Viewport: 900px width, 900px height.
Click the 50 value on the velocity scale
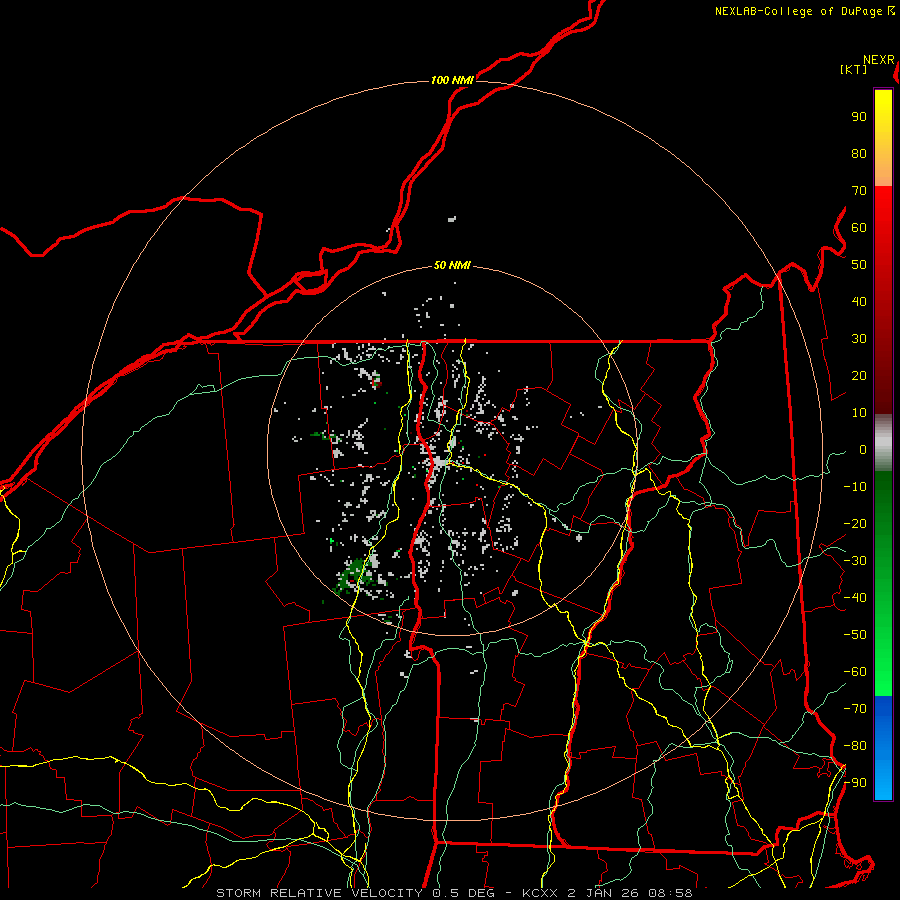click(x=859, y=265)
